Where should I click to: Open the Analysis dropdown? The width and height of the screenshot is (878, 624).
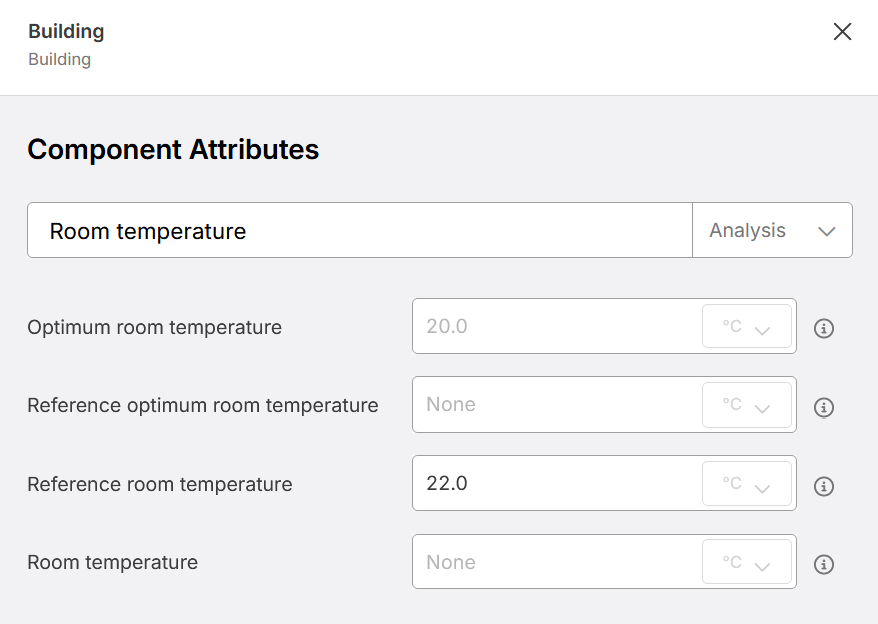pos(772,230)
